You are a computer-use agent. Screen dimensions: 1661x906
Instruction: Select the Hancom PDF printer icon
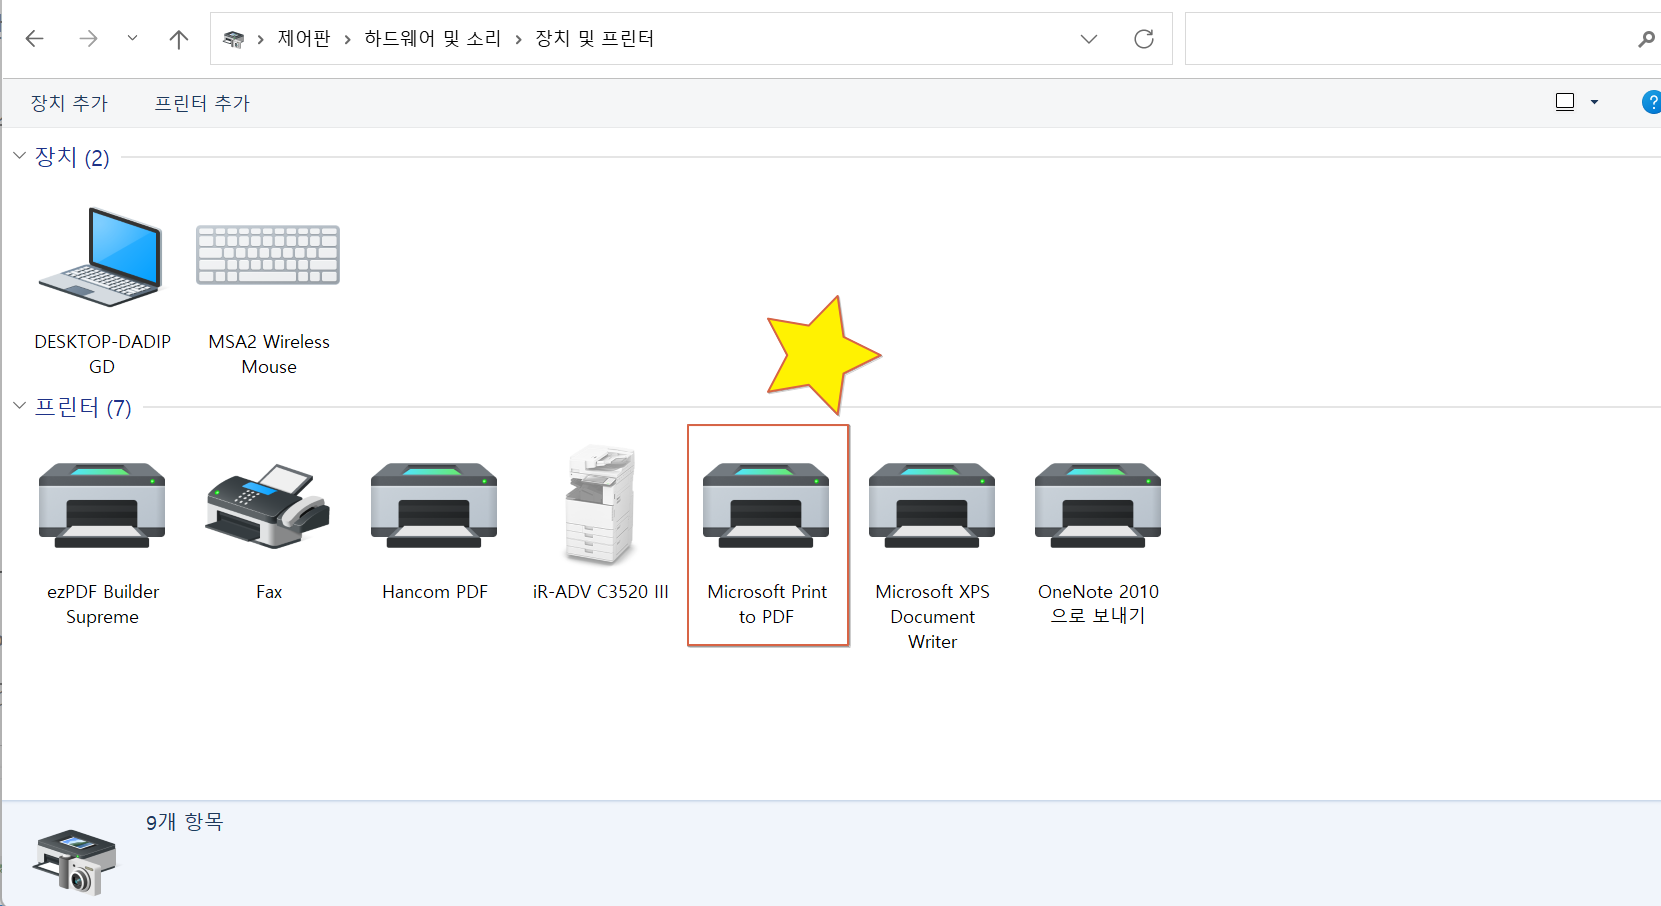click(434, 505)
